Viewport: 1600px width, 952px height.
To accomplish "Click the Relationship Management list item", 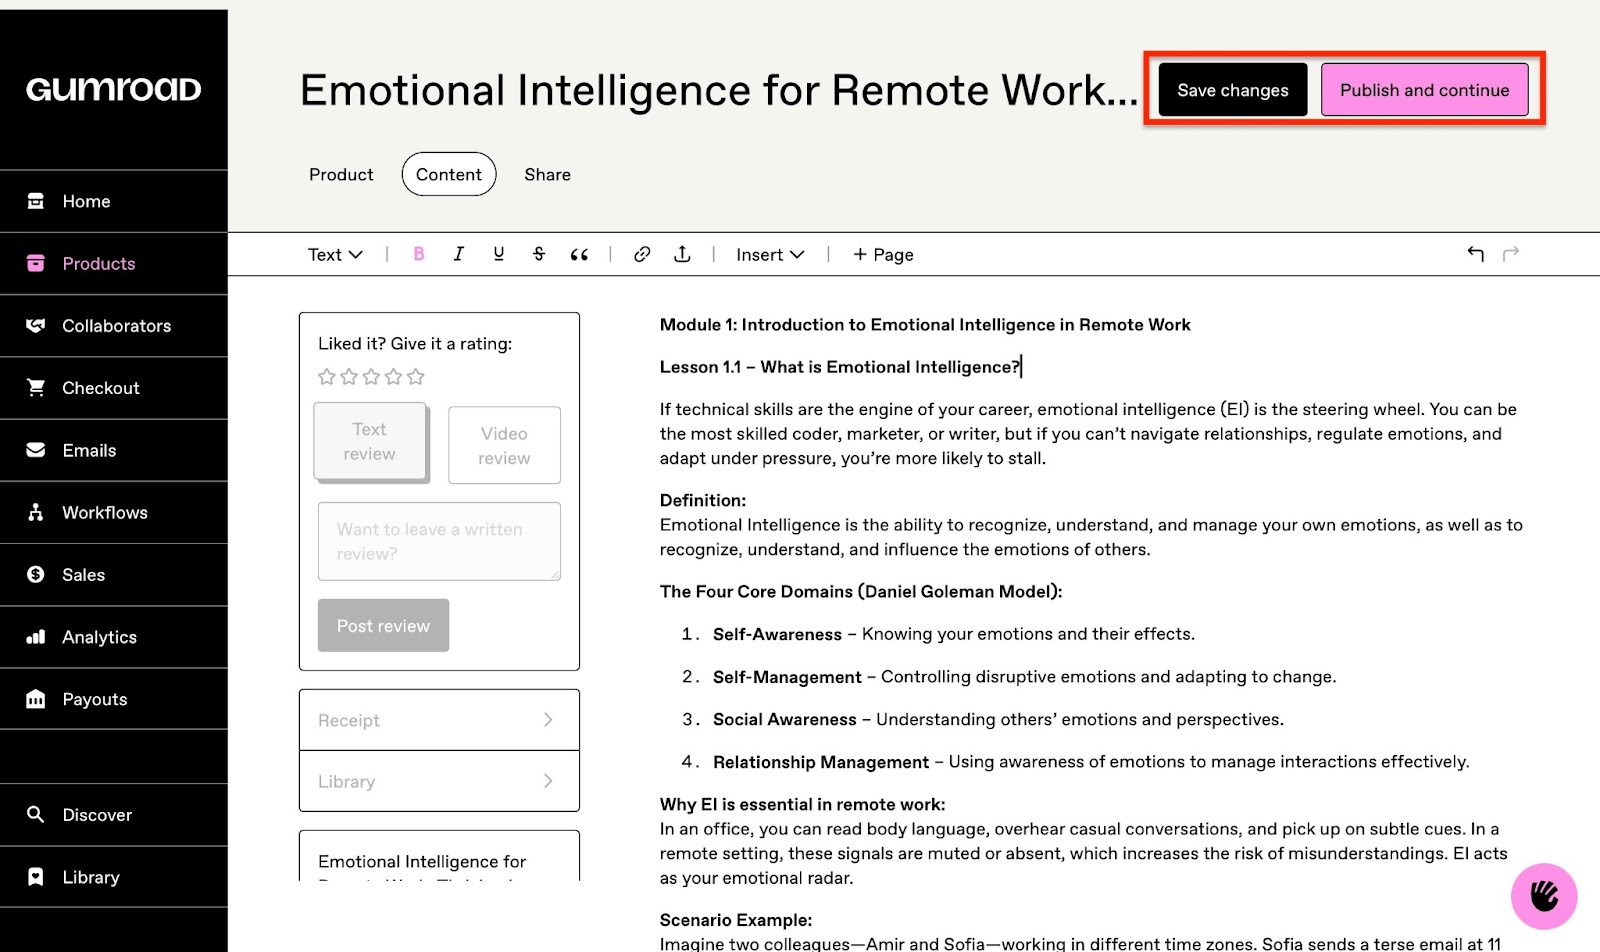I will point(1091,762).
